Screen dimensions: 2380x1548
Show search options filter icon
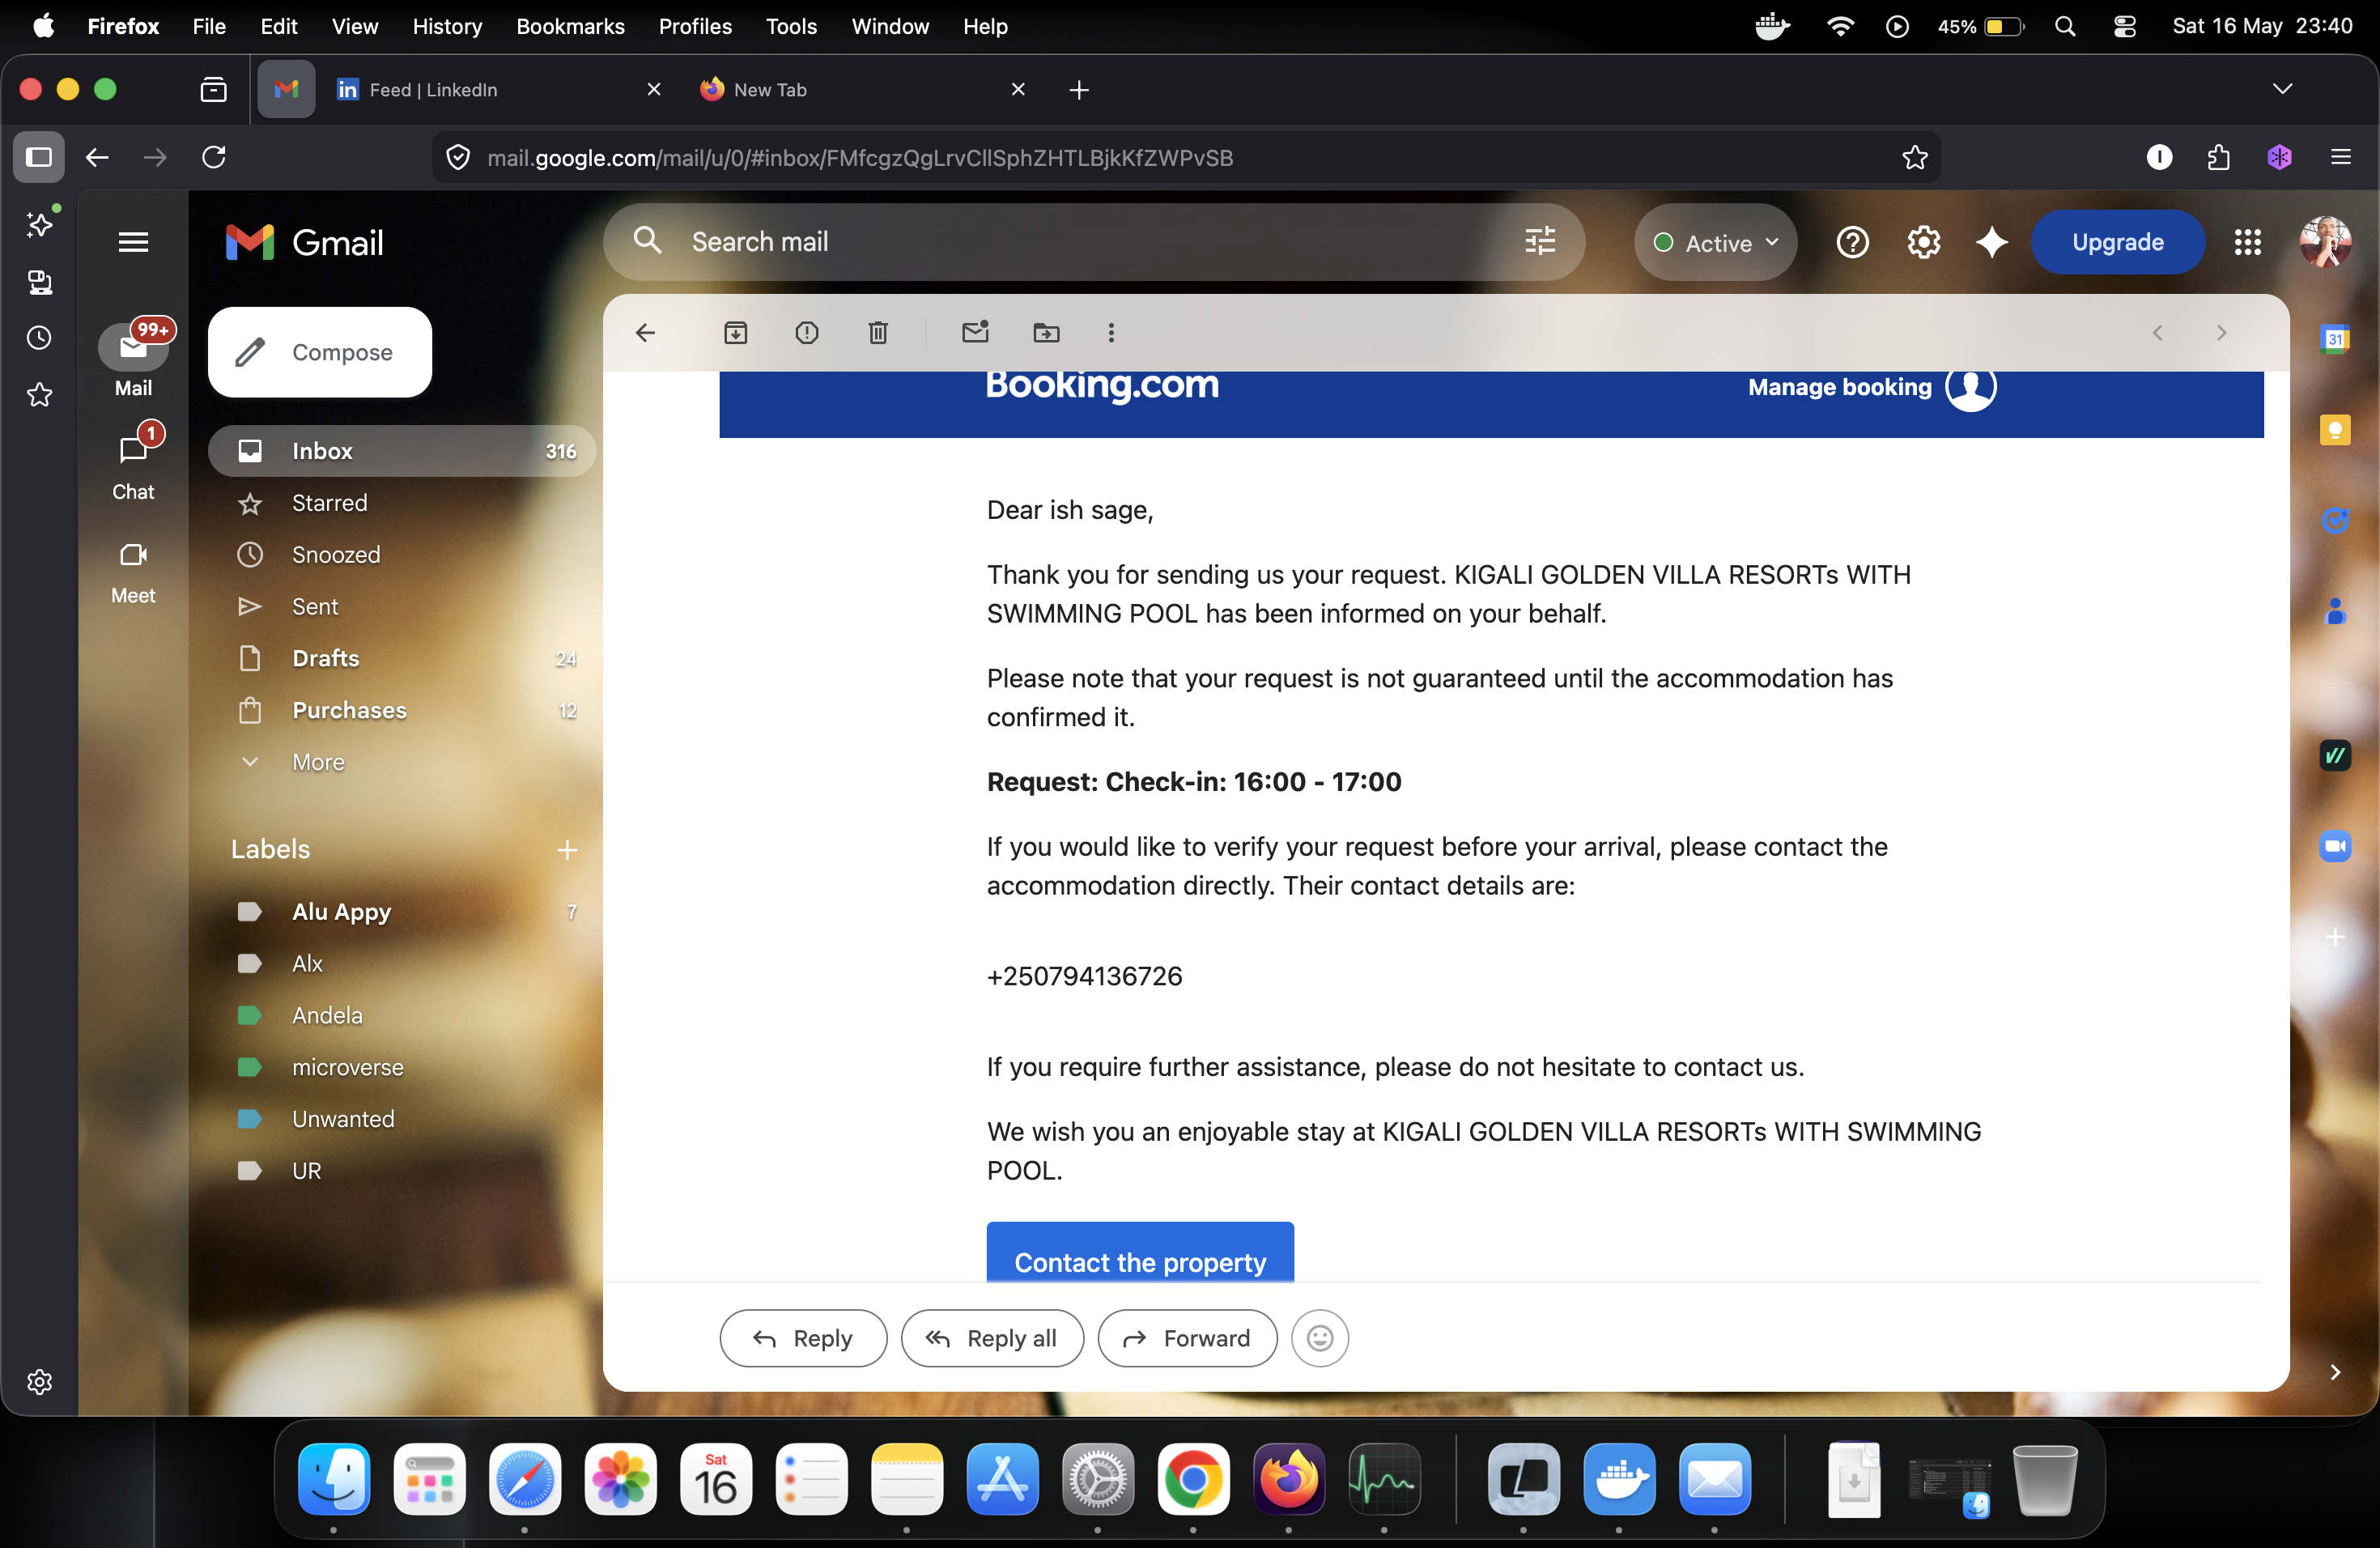[x=1540, y=242]
